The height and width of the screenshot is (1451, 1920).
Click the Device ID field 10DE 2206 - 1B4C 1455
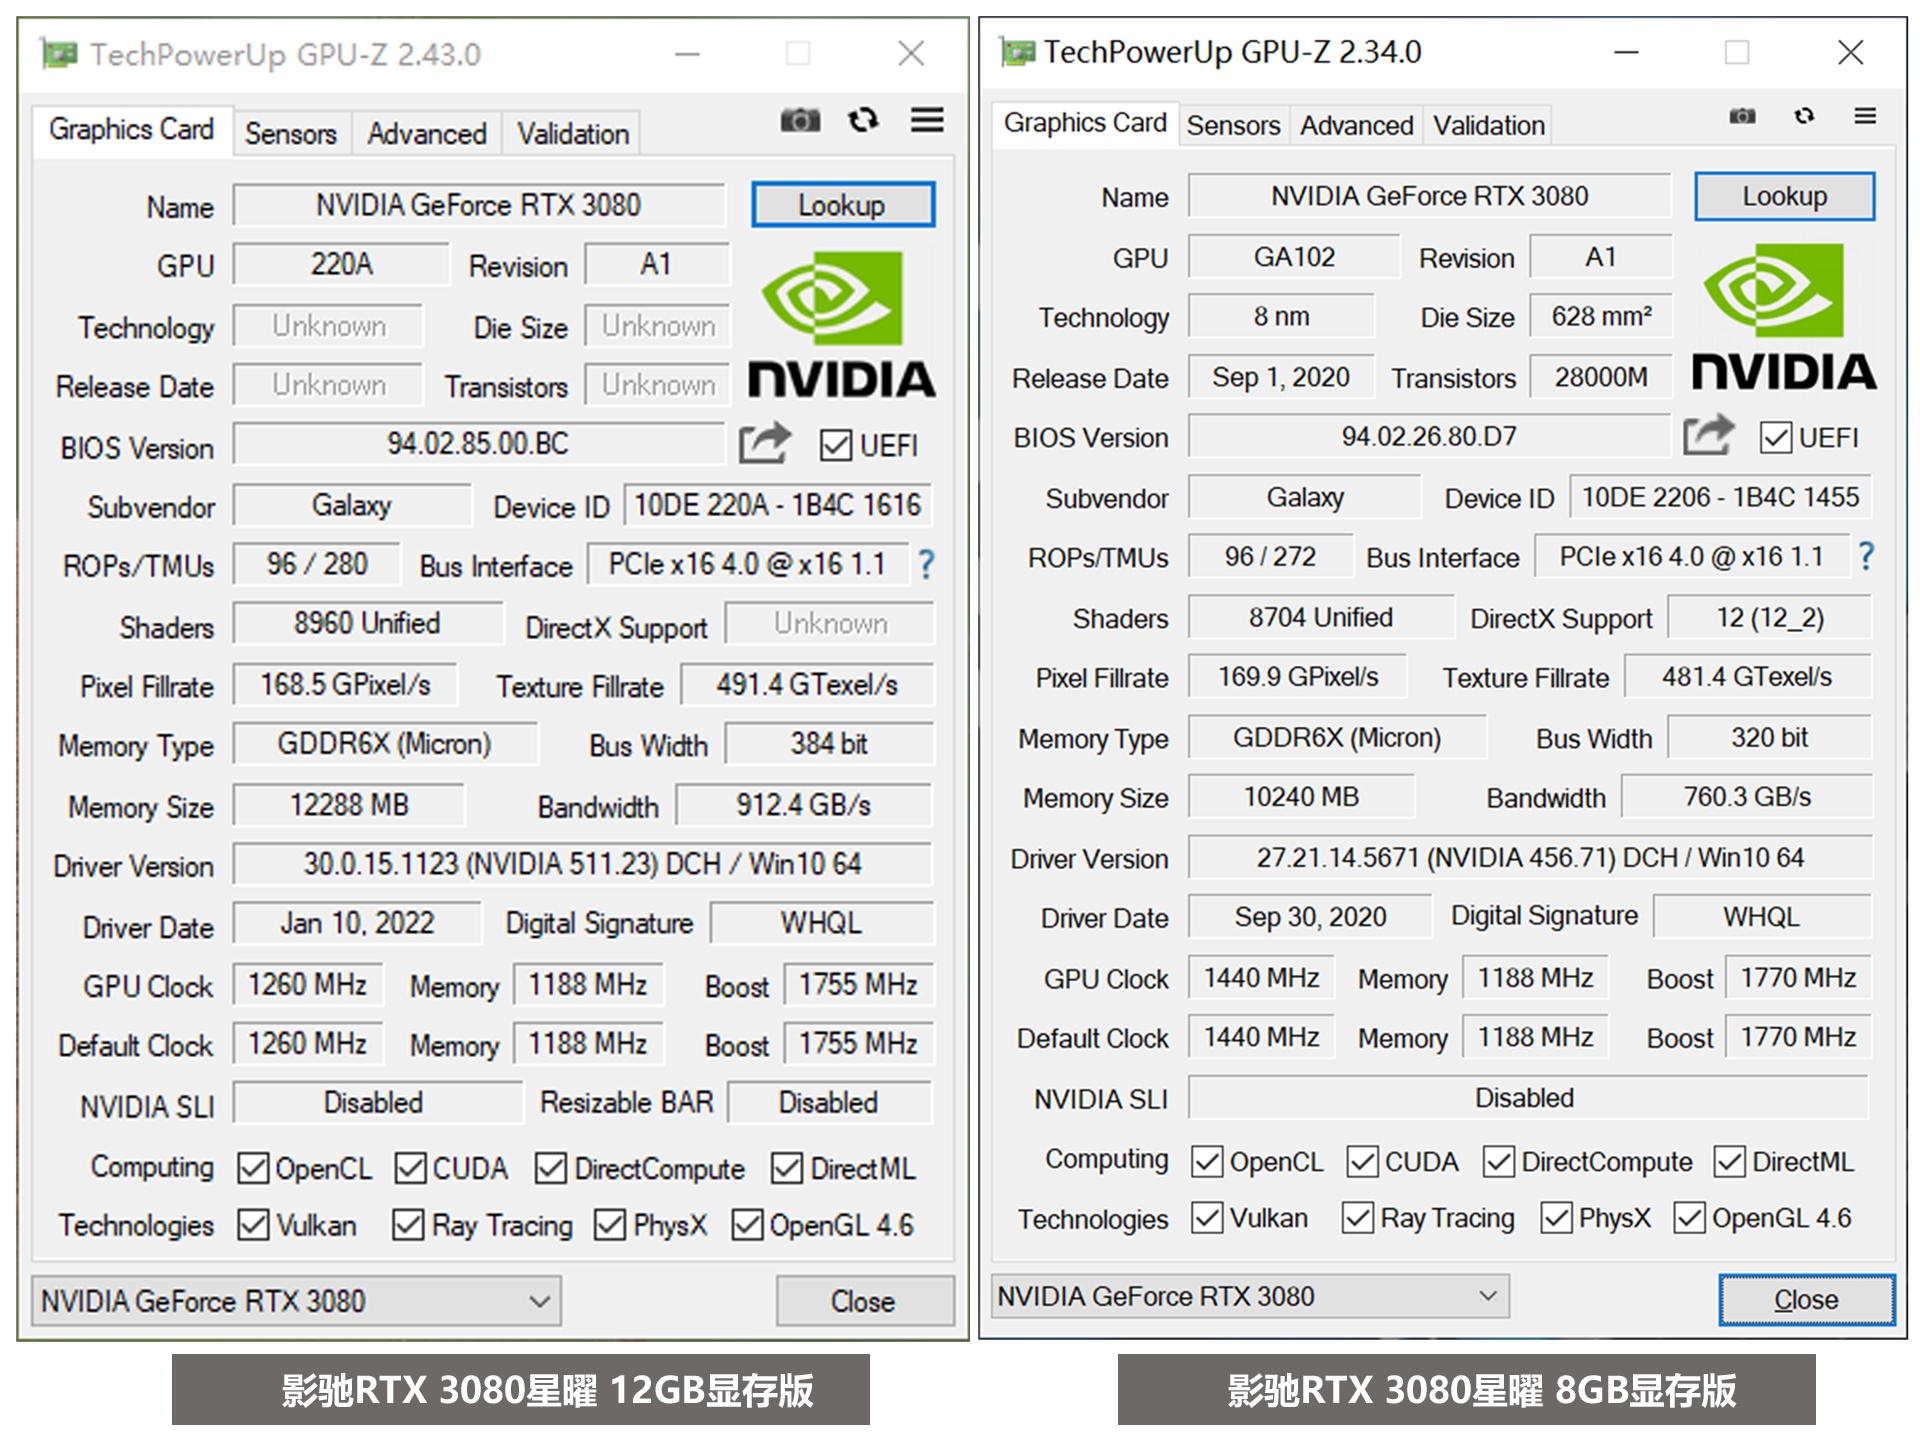pyautogui.click(x=1720, y=497)
